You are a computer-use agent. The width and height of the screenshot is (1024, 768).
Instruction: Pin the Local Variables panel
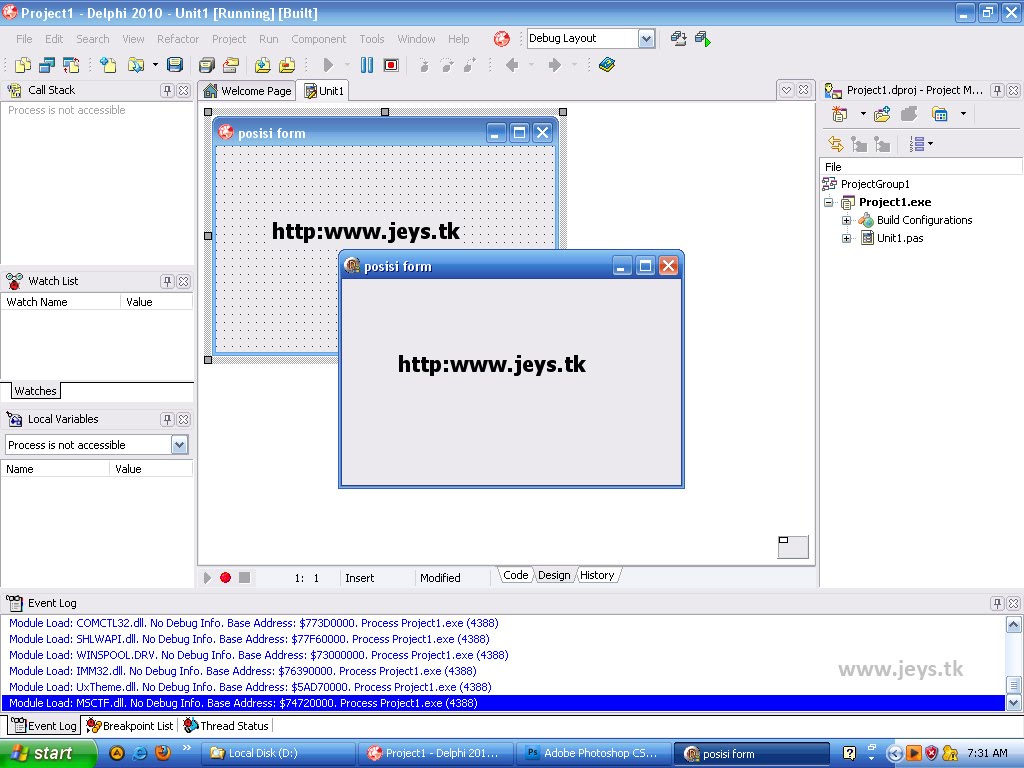pos(167,419)
